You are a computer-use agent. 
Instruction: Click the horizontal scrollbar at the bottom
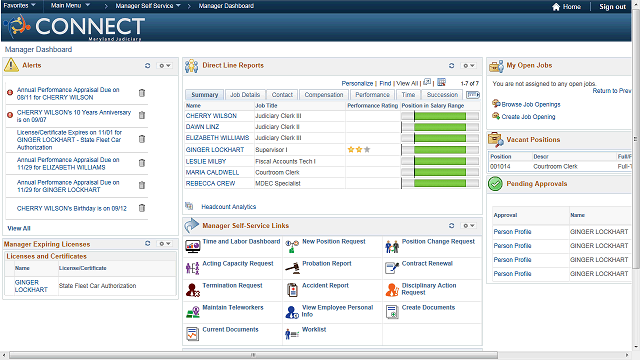tap(253, 355)
